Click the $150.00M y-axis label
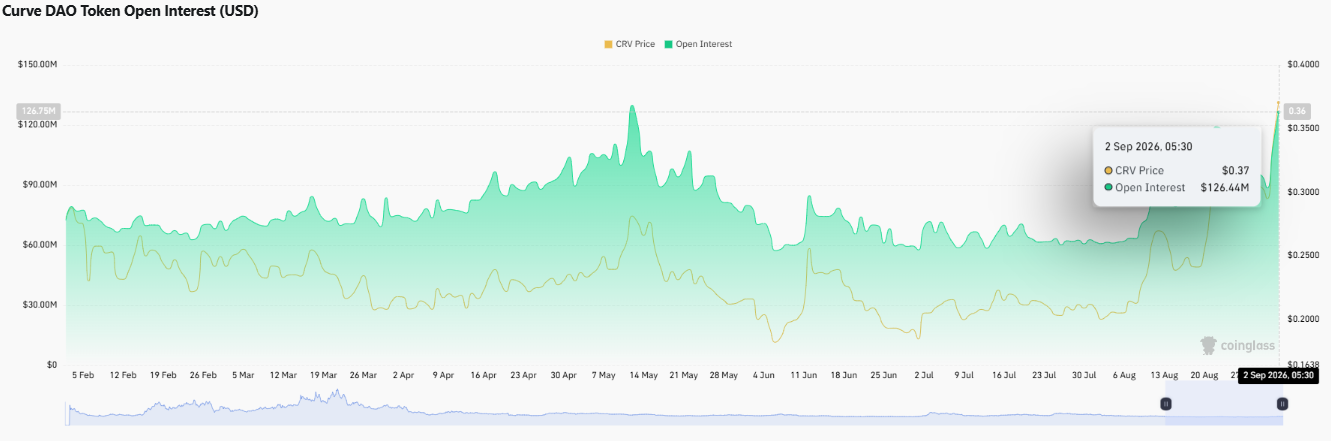This screenshot has height=441, width=1331. click(x=38, y=64)
